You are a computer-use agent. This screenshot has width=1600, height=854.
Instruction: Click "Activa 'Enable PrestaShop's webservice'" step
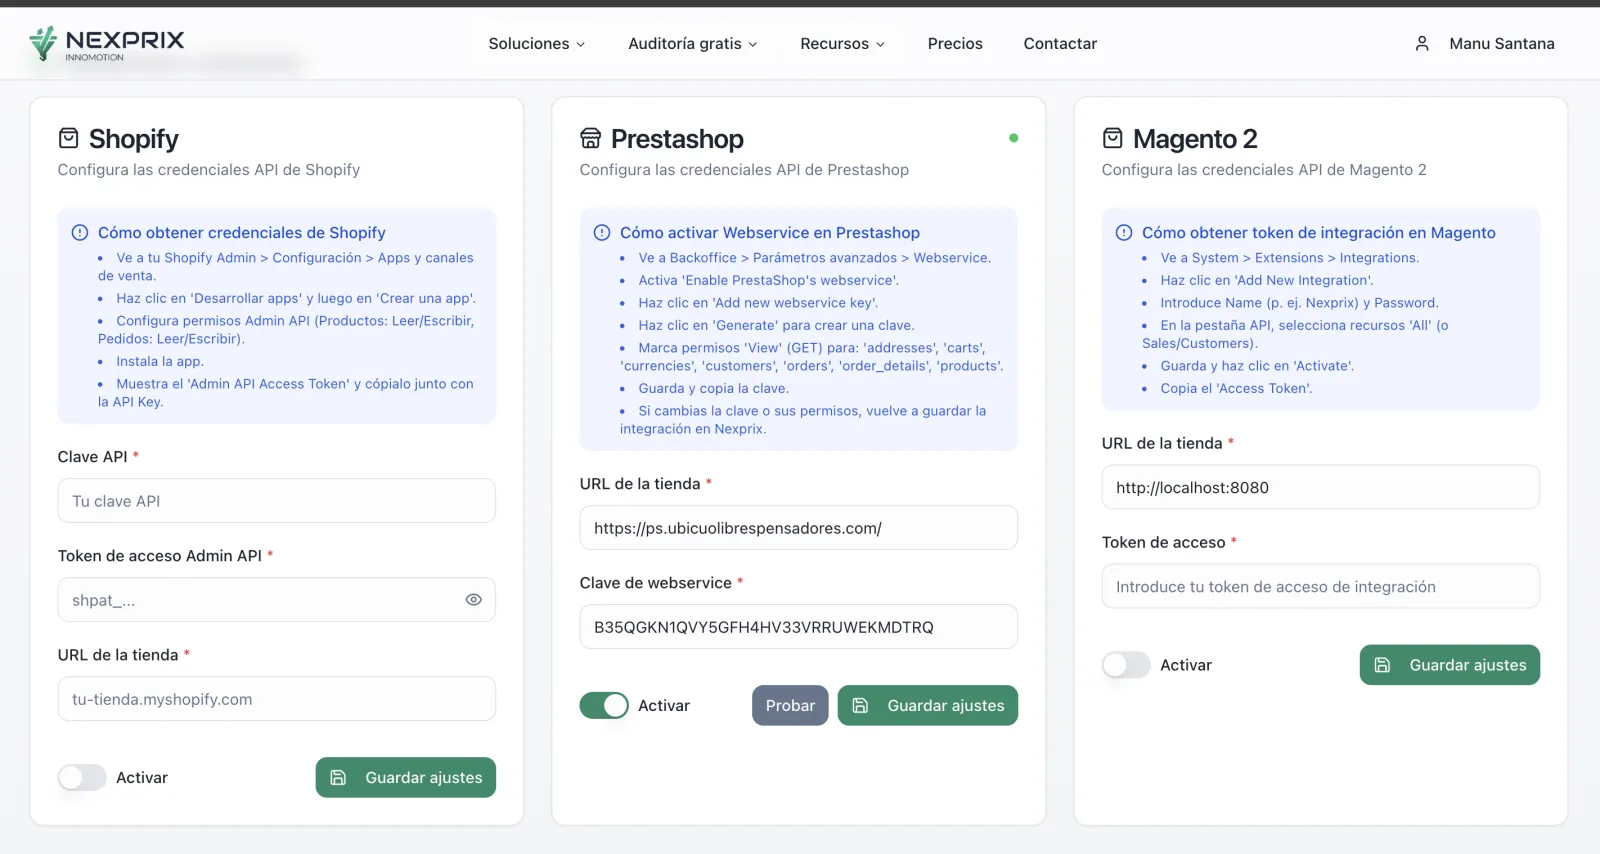click(x=769, y=281)
